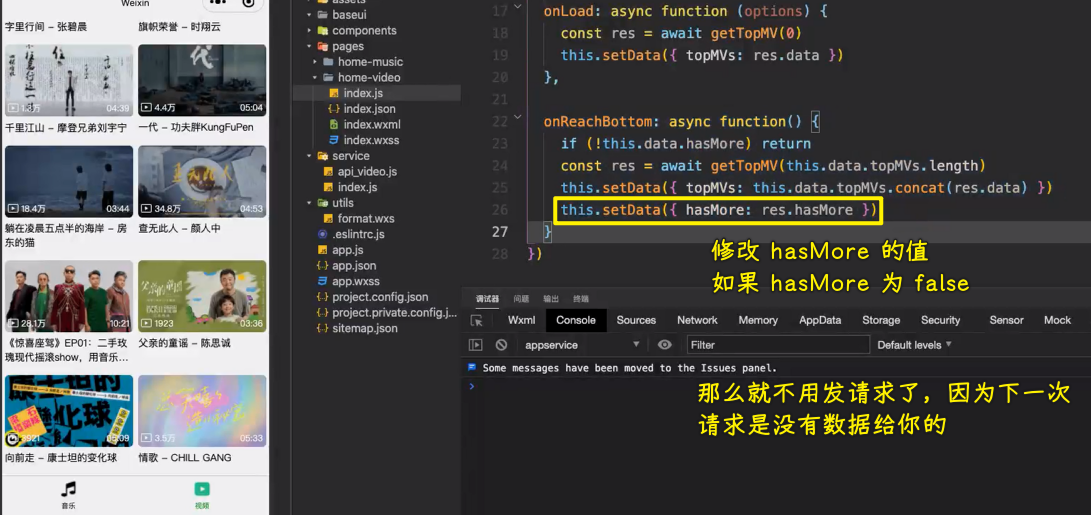Fold the onReachBottom function at line 22
The image size is (1091, 515).
pyautogui.click(x=517, y=118)
